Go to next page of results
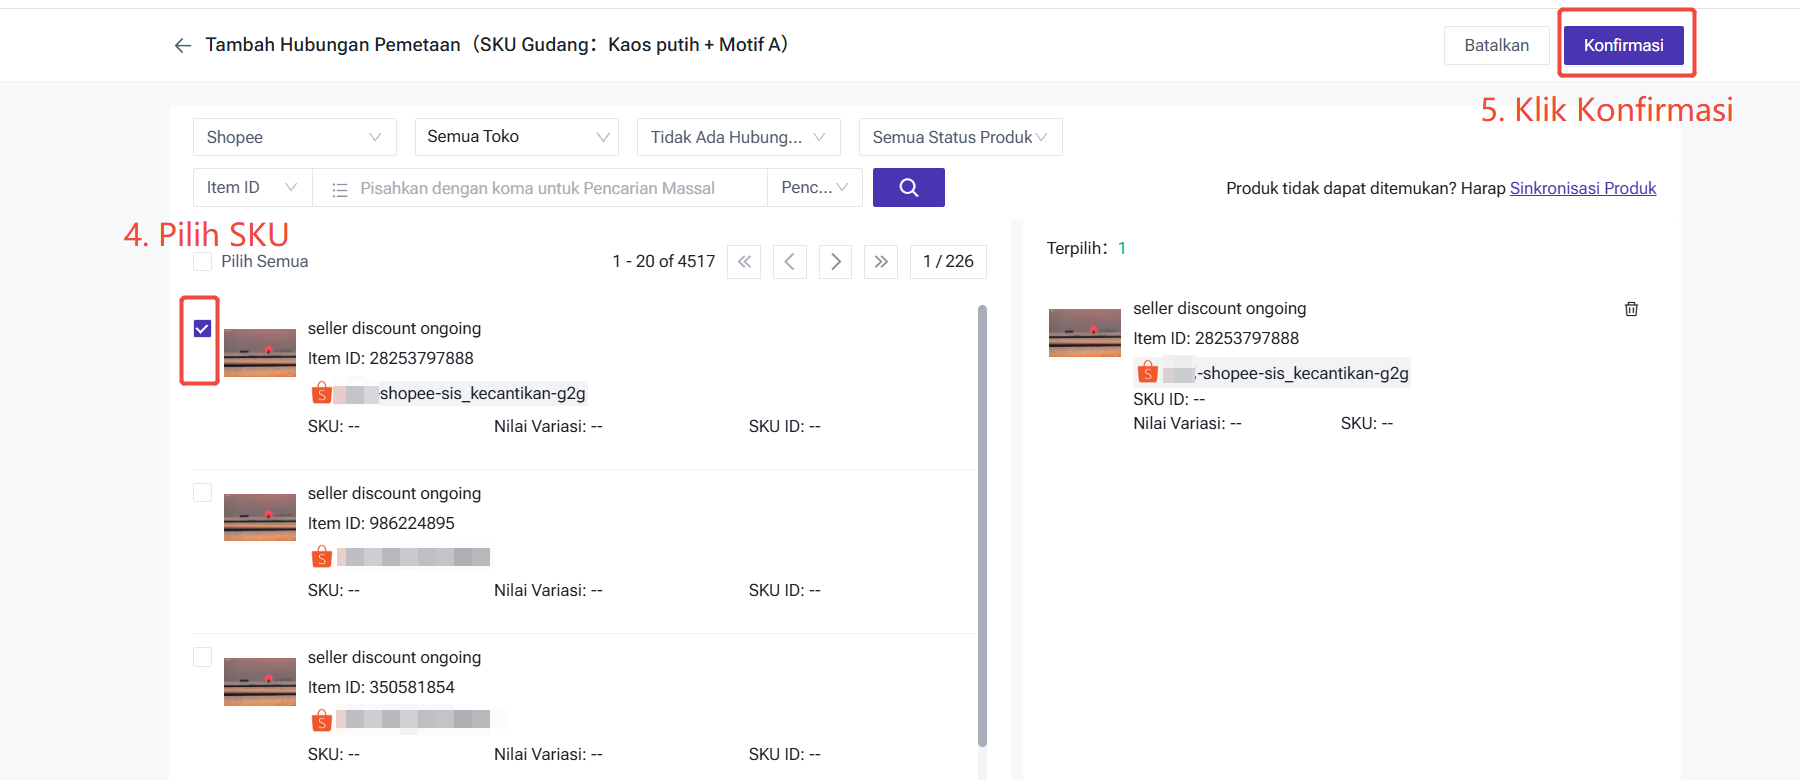 (x=835, y=262)
